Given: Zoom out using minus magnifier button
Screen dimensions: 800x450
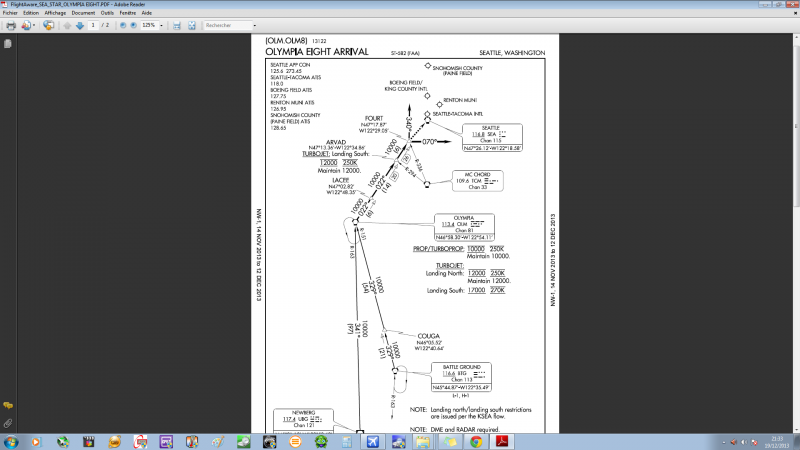Looking at the screenshot, I should pyautogui.click(x=122, y=25).
